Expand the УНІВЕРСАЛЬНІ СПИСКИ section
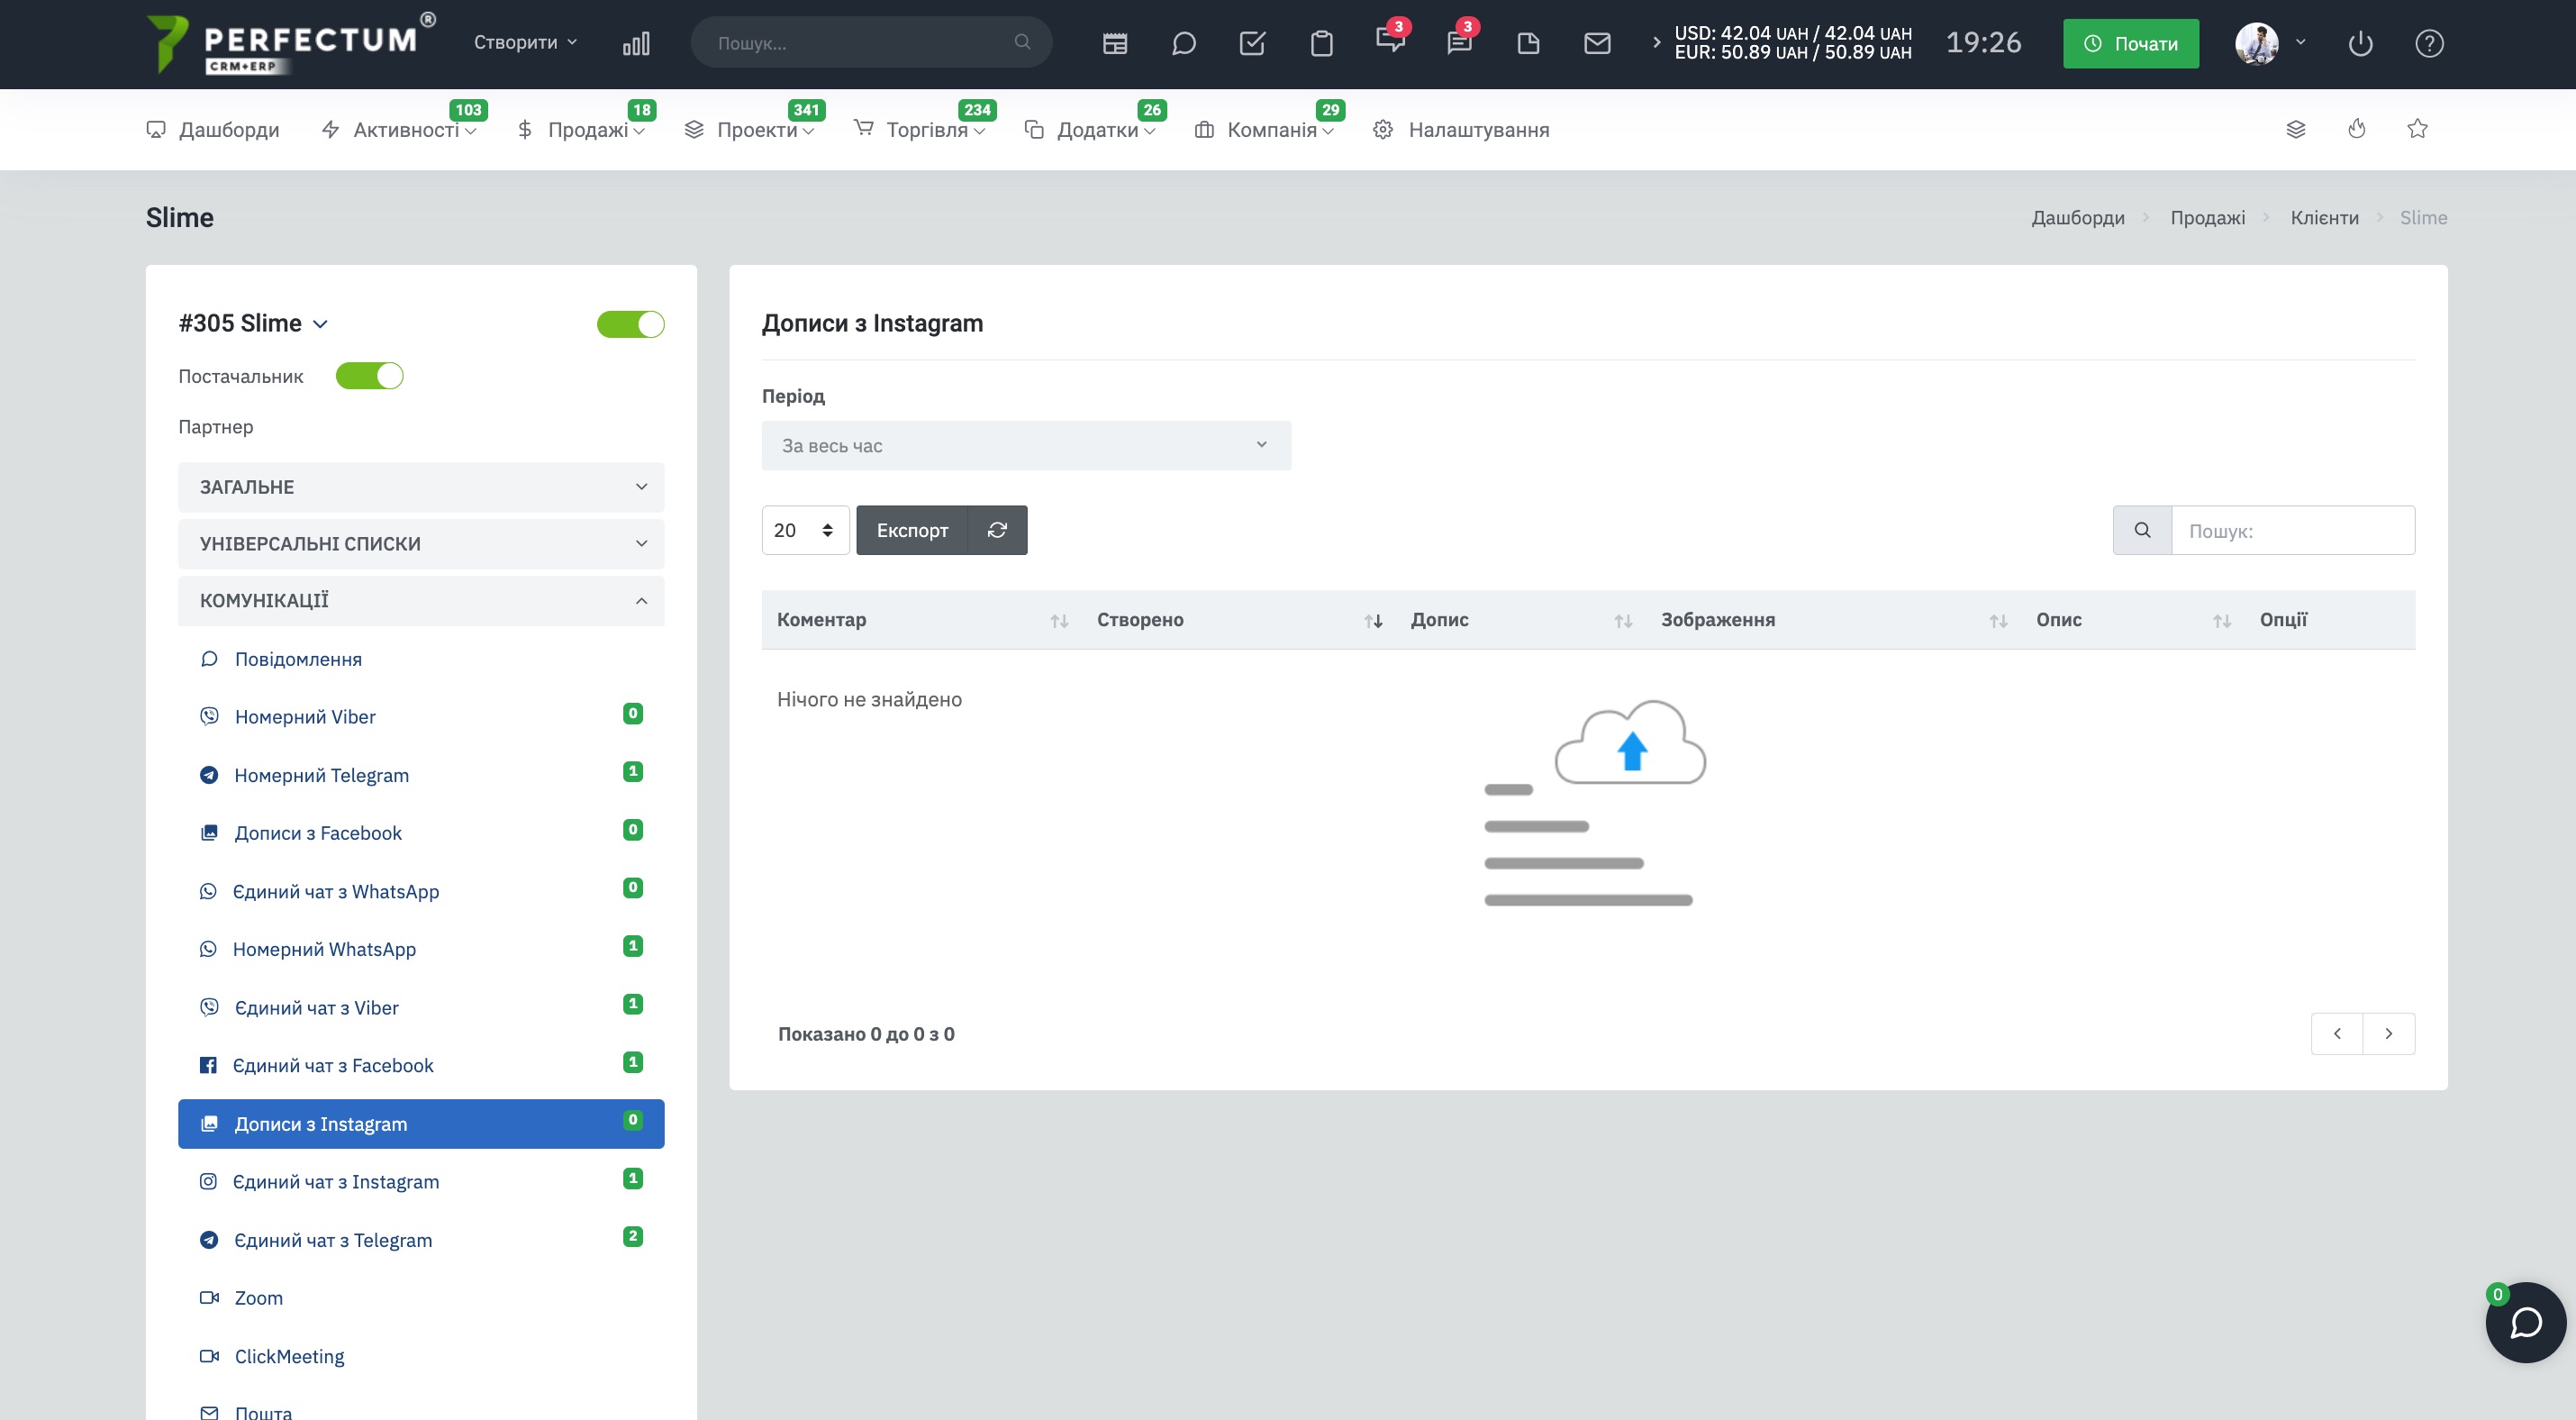This screenshot has width=2576, height=1420. coord(421,544)
